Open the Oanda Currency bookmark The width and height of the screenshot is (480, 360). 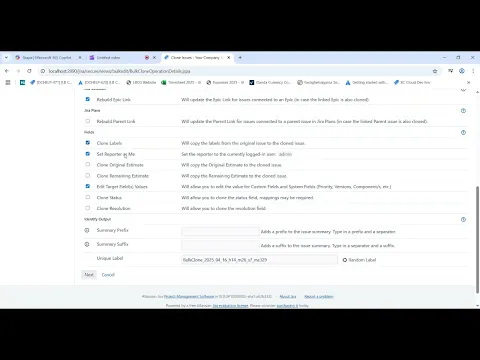(x=270, y=82)
